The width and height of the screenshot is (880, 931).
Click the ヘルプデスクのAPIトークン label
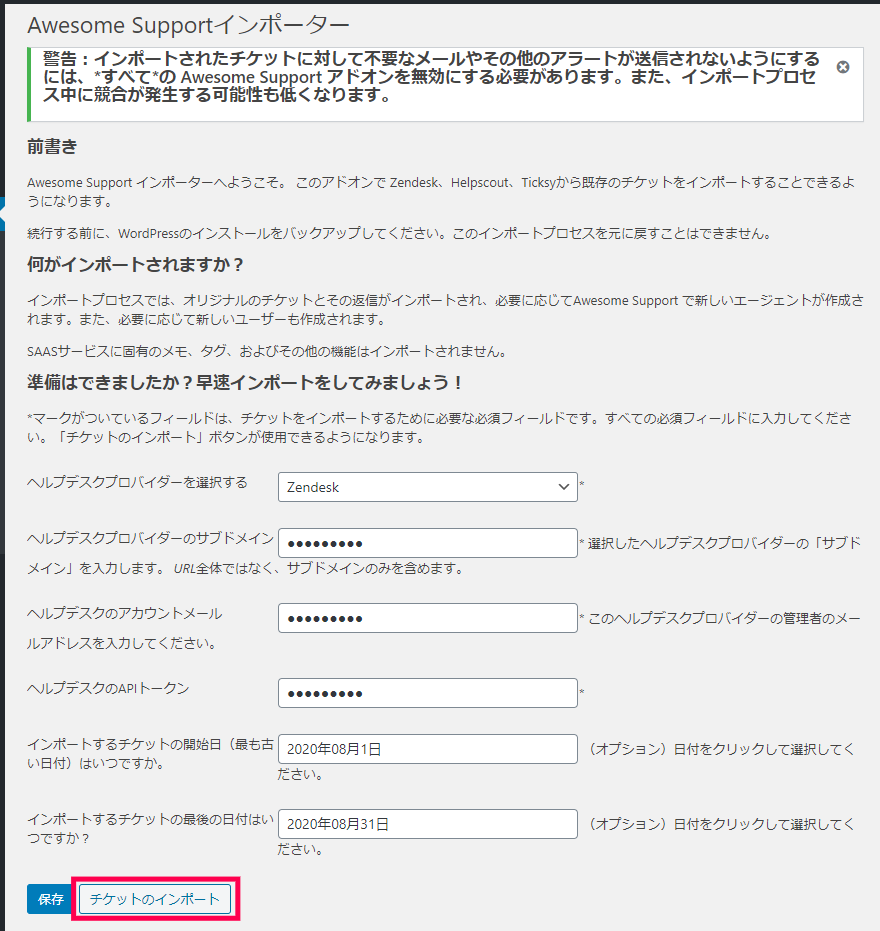click(108, 688)
